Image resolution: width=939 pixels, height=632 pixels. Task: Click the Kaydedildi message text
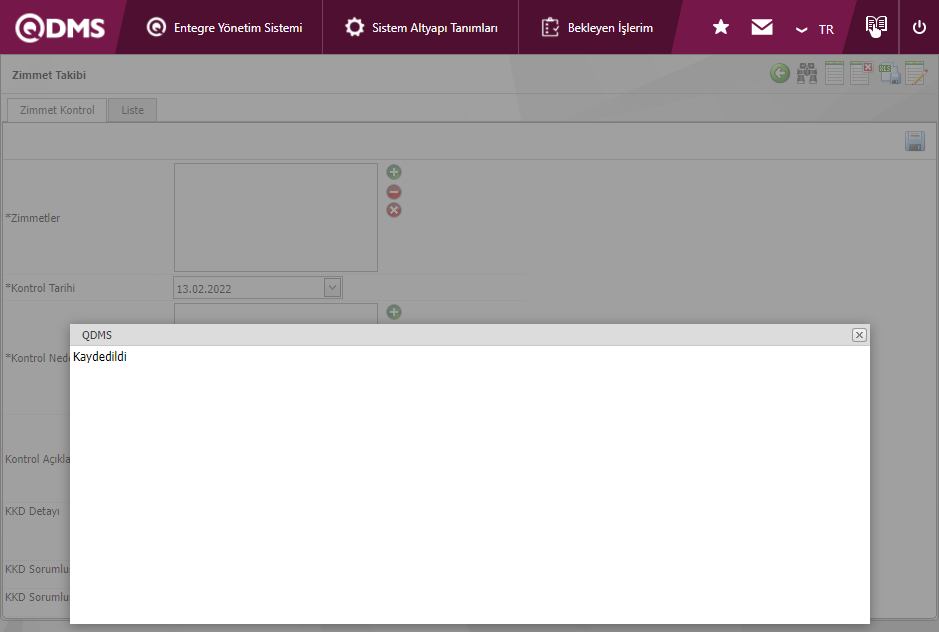[100, 357]
